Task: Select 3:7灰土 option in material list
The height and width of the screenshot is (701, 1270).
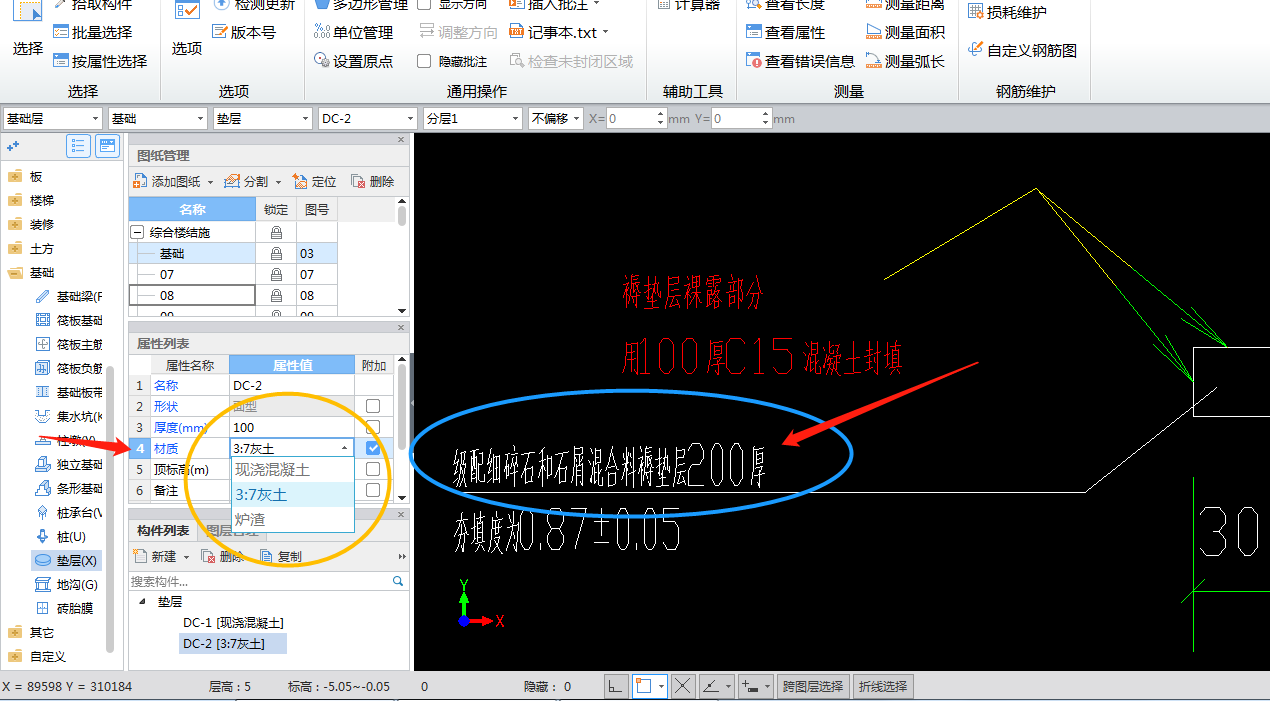Action: [292, 494]
